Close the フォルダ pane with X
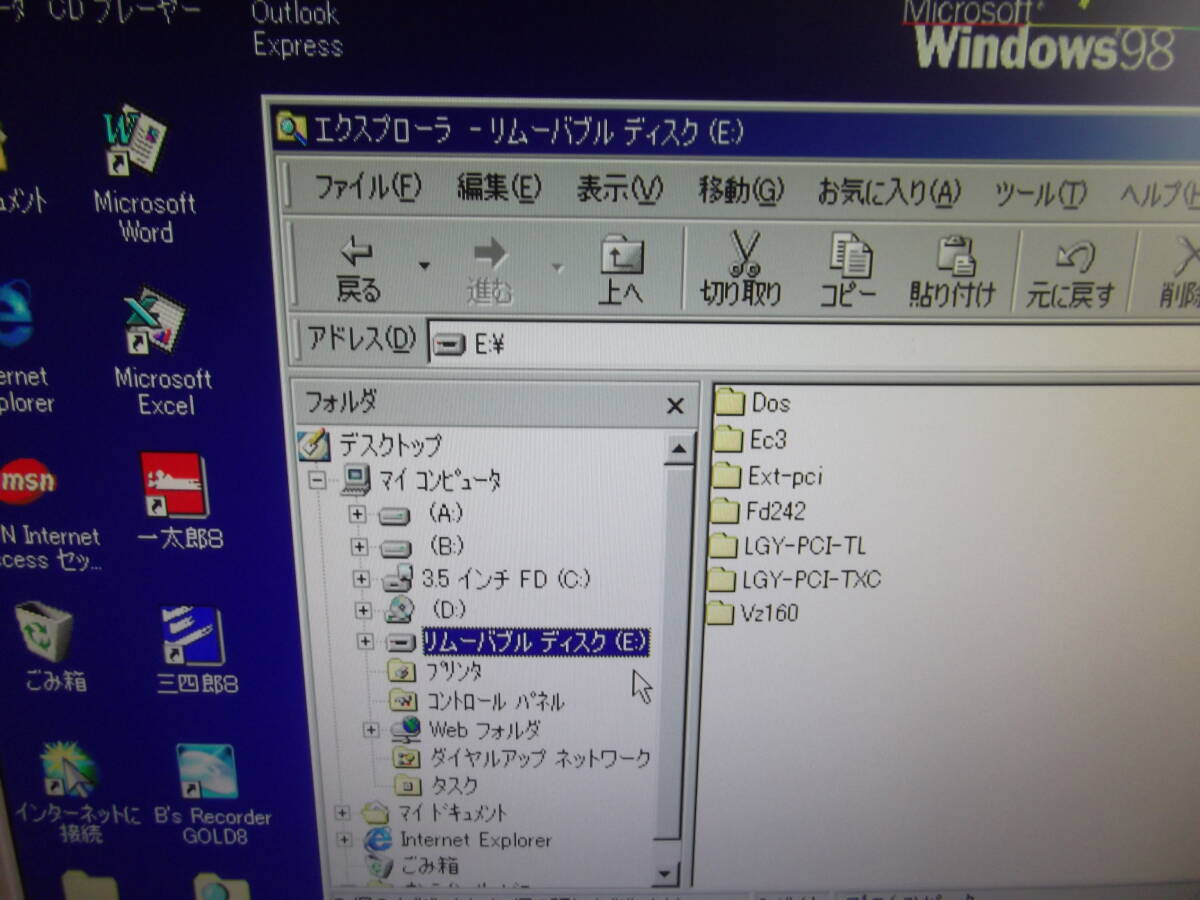 click(x=675, y=406)
